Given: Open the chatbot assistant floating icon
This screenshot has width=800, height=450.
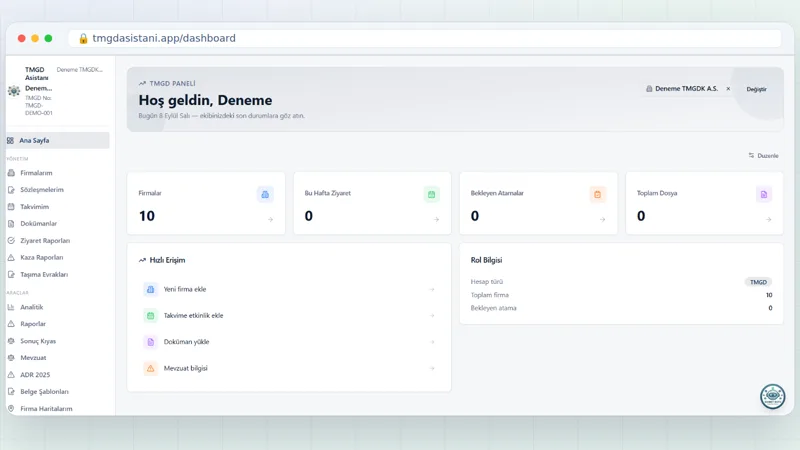Looking at the screenshot, I should (772, 396).
